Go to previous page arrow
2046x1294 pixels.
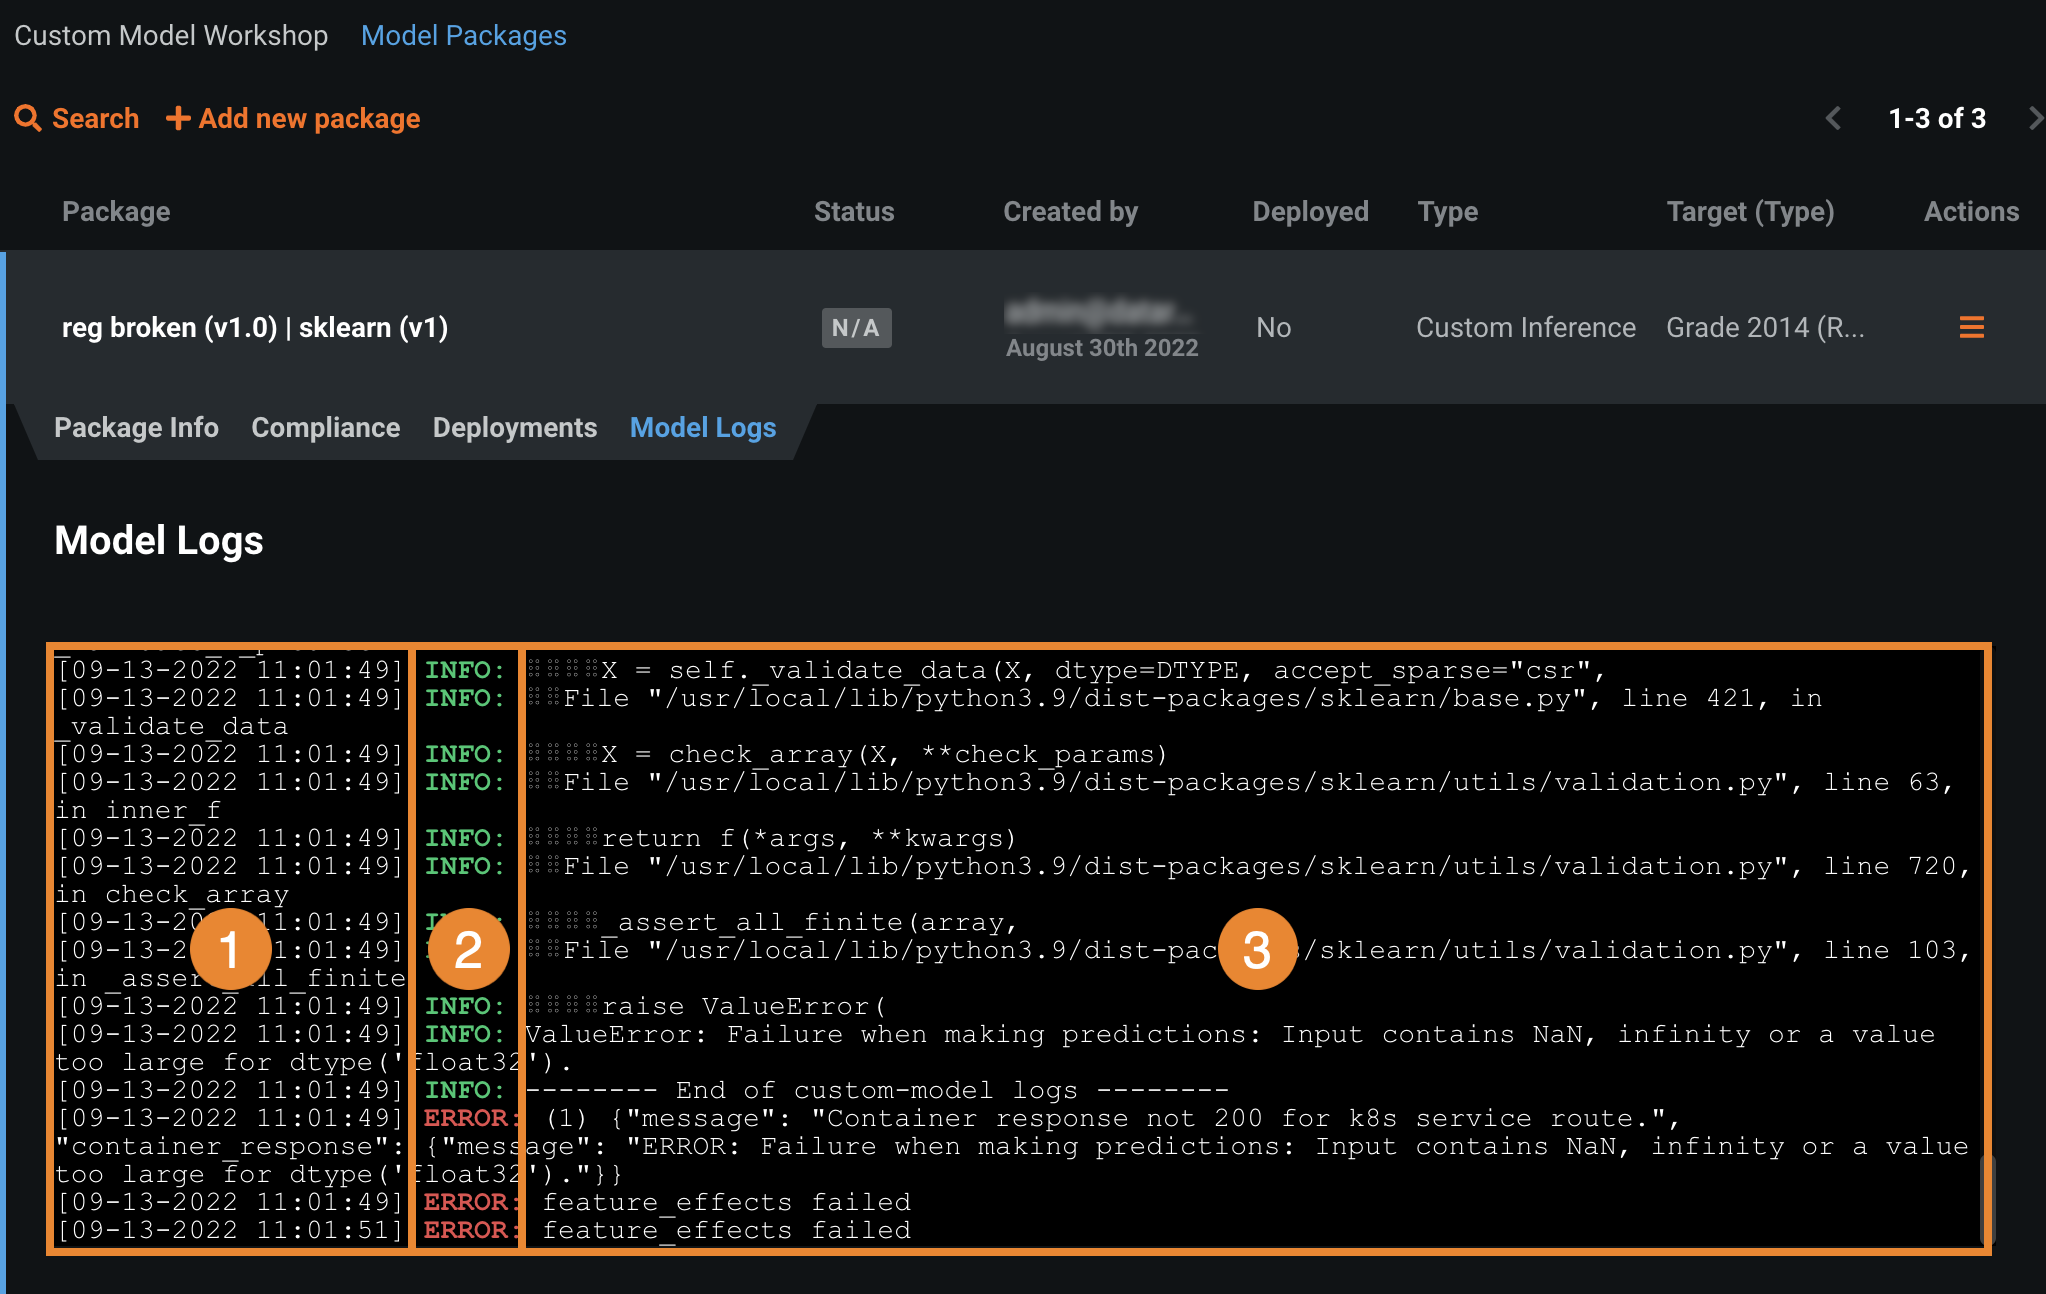click(x=1833, y=118)
